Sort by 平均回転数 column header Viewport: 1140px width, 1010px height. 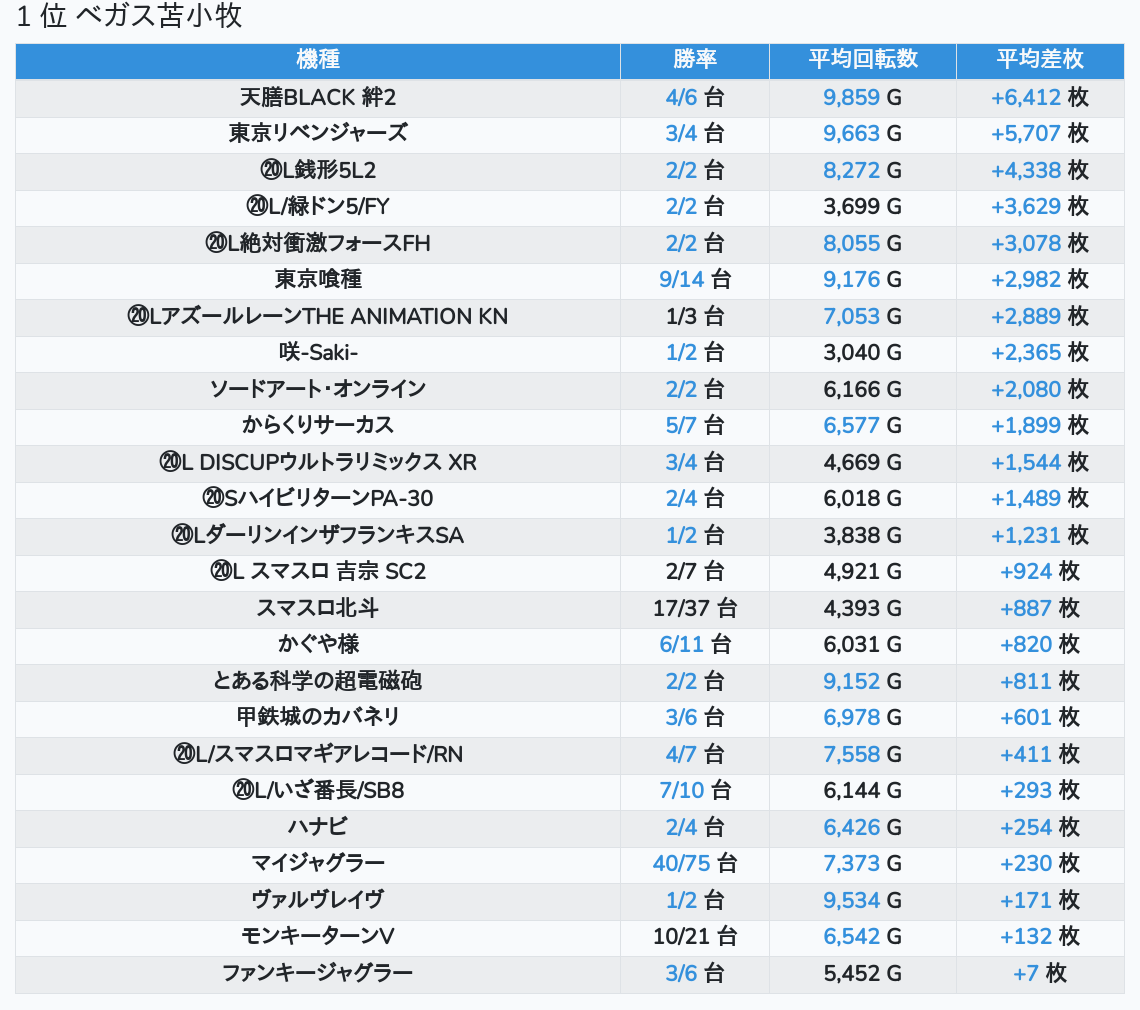pos(862,60)
